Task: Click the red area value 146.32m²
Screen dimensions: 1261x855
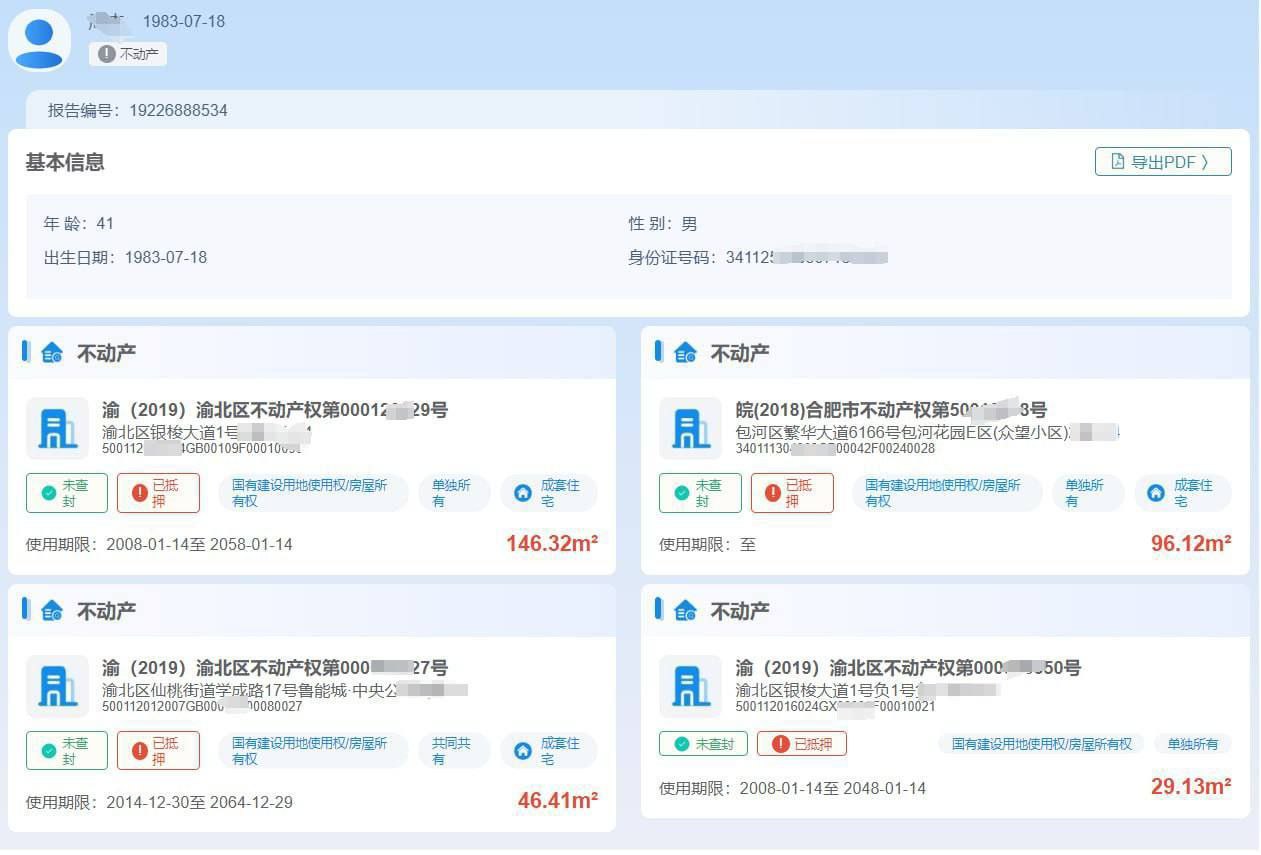Action: 551,544
